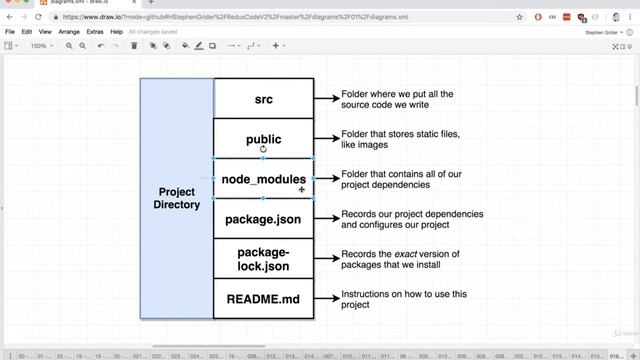The height and width of the screenshot is (360, 640).
Task: Collapse the toolbar with double chevron
Action: 629,47
